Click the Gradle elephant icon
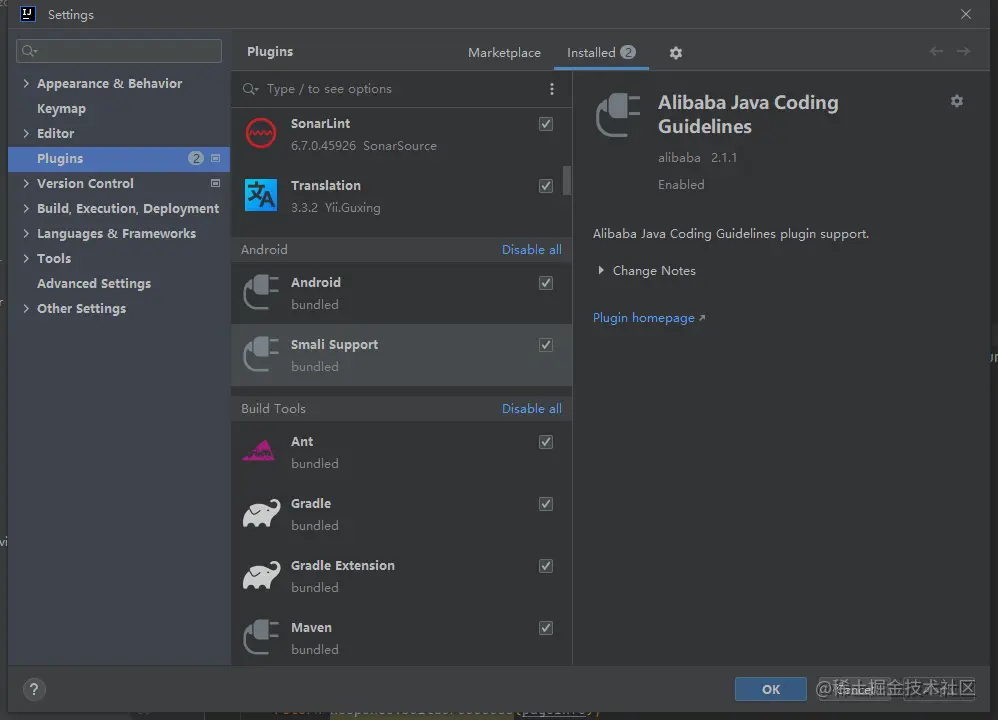 [261, 514]
